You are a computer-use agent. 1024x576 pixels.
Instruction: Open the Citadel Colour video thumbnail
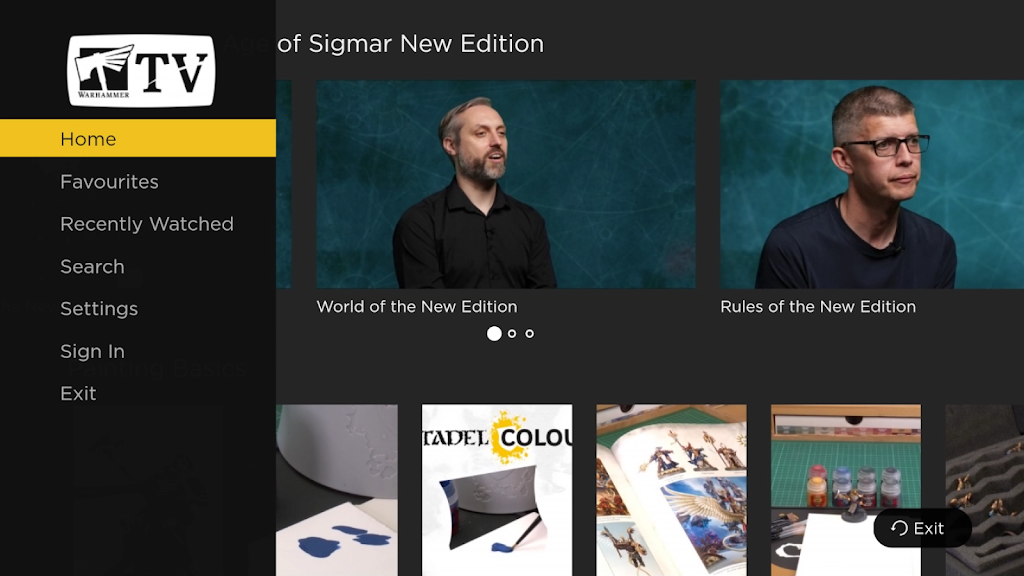pos(497,489)
